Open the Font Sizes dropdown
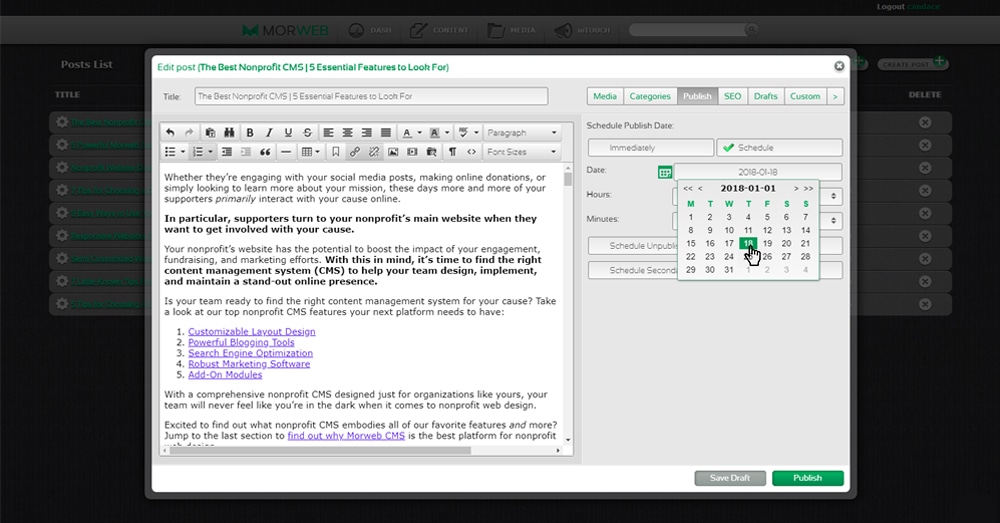 pos(522,152)
